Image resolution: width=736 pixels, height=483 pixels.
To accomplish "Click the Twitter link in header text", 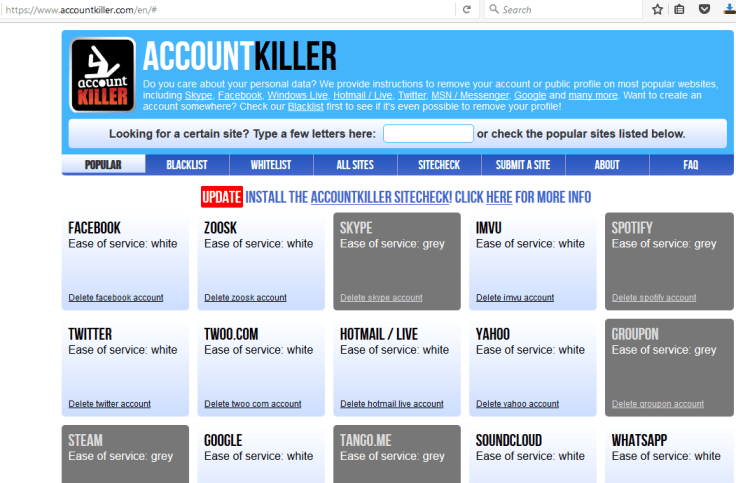I will [x=412, y=95].
